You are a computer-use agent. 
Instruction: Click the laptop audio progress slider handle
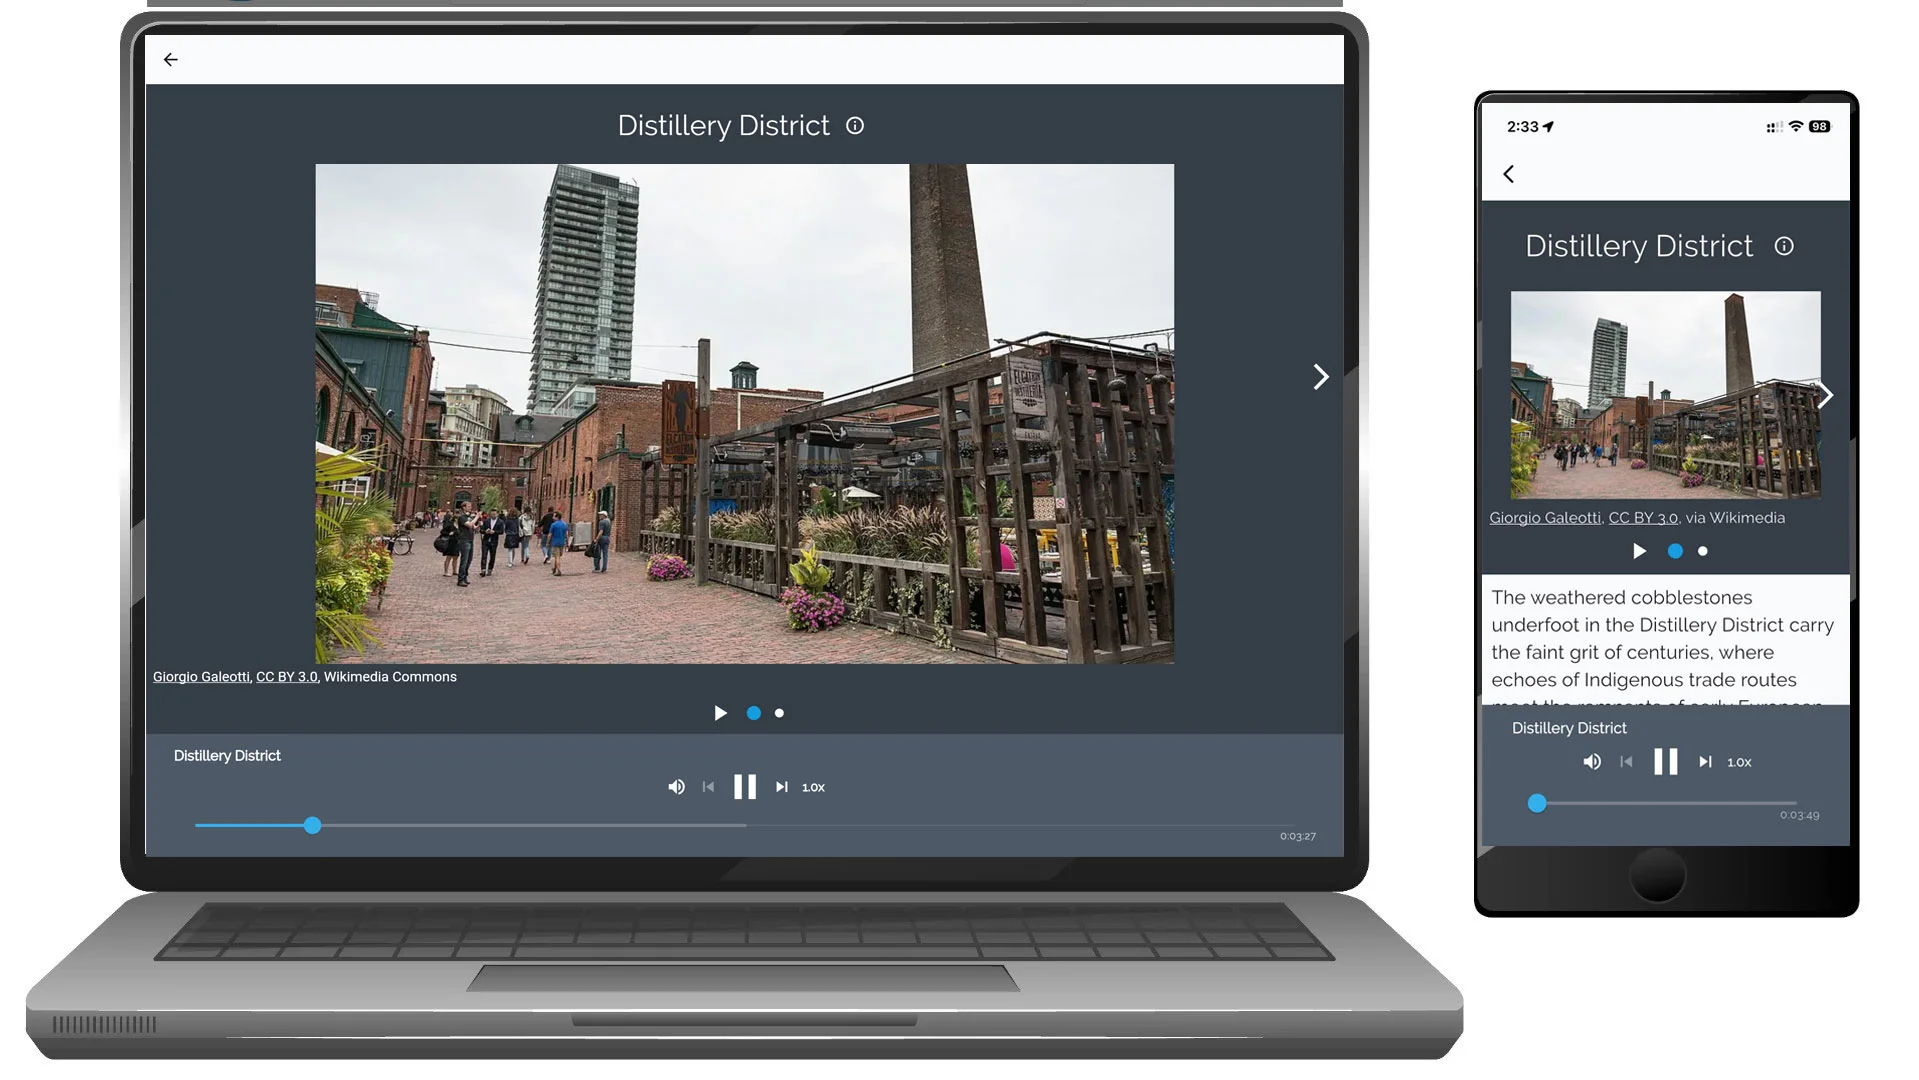coord(313,825)
